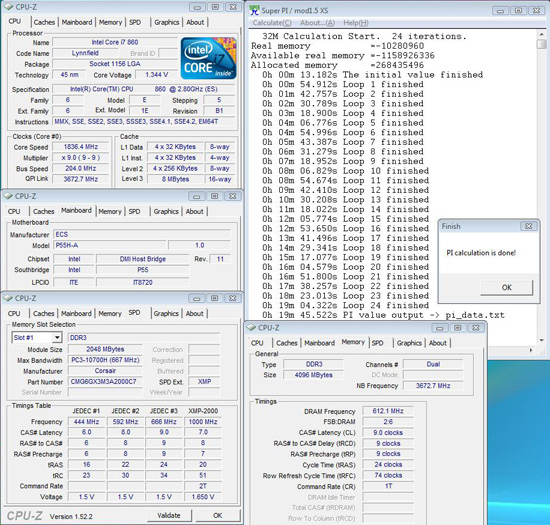The width and height of the screenshot is (550, 525).
Task: Click DRAM Frequency value 612.1 MHz
Action: click(x=388, y=411)
